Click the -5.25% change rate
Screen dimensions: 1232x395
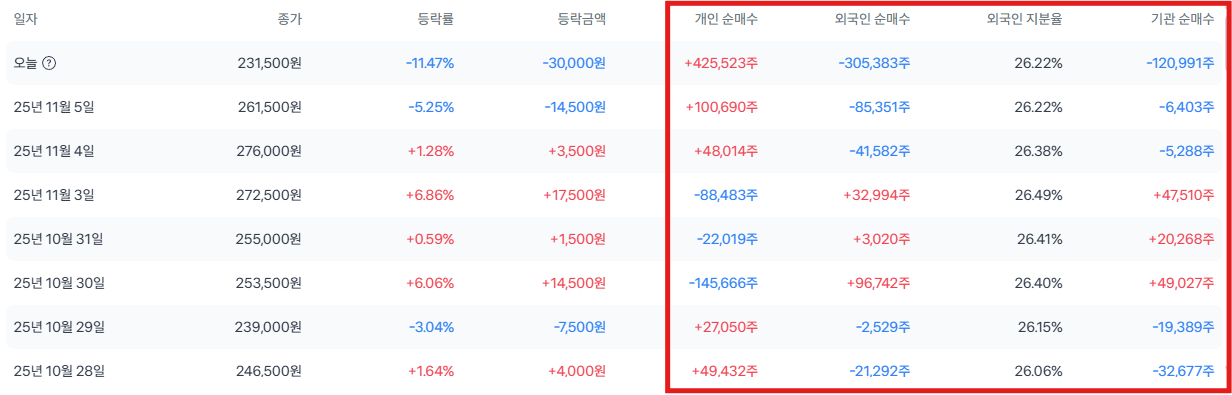[431, 107]
